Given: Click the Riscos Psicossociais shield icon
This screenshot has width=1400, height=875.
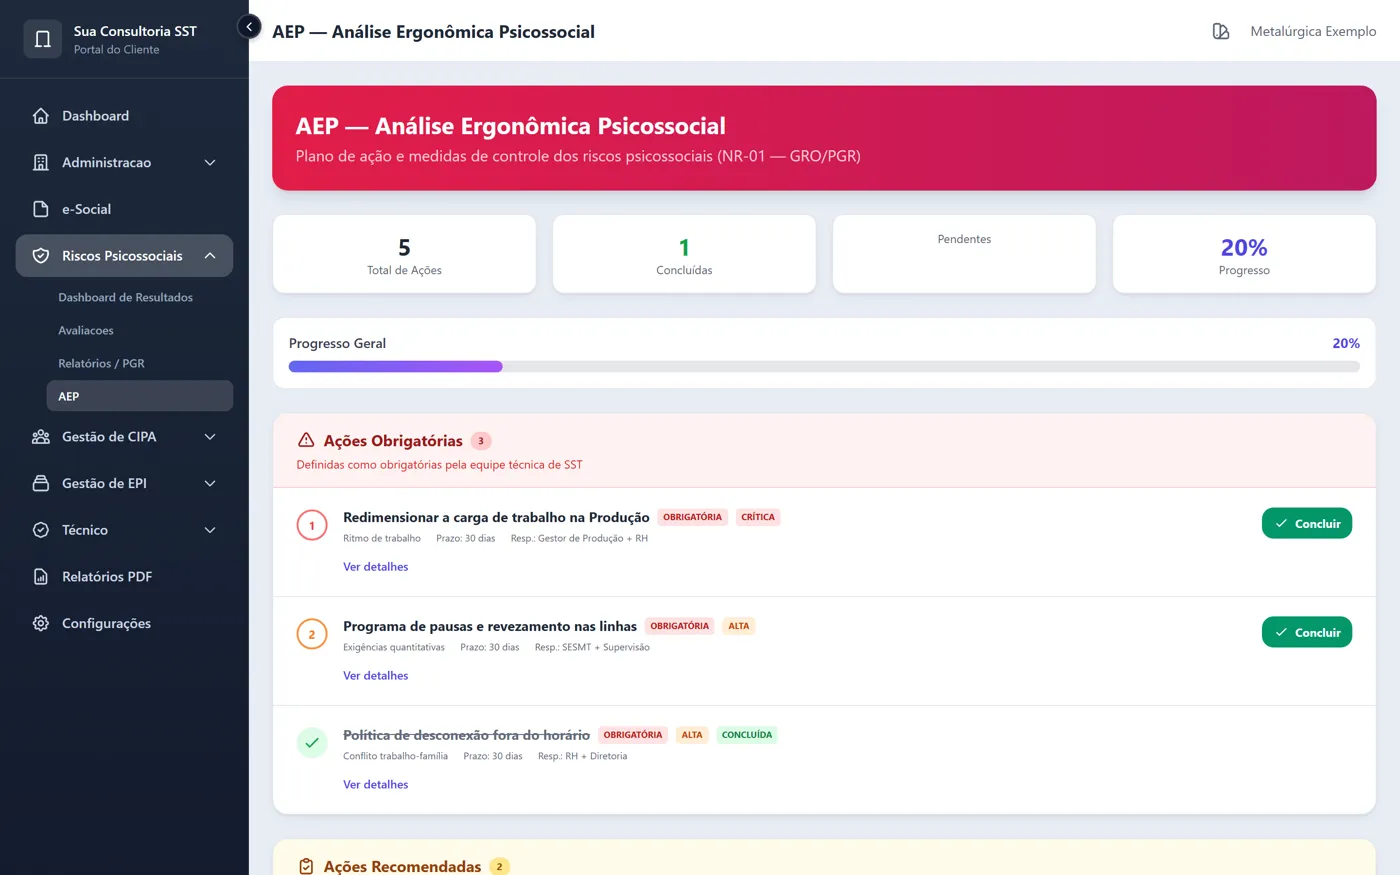Looking at the screenshot, I should click(41, 256).
